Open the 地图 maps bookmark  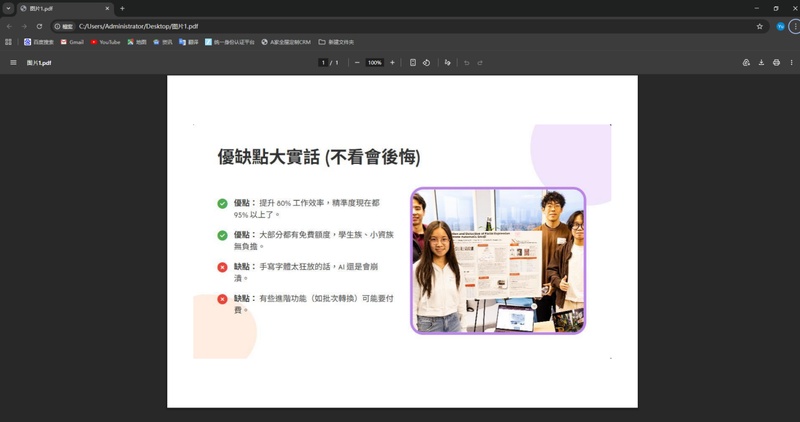137,42
